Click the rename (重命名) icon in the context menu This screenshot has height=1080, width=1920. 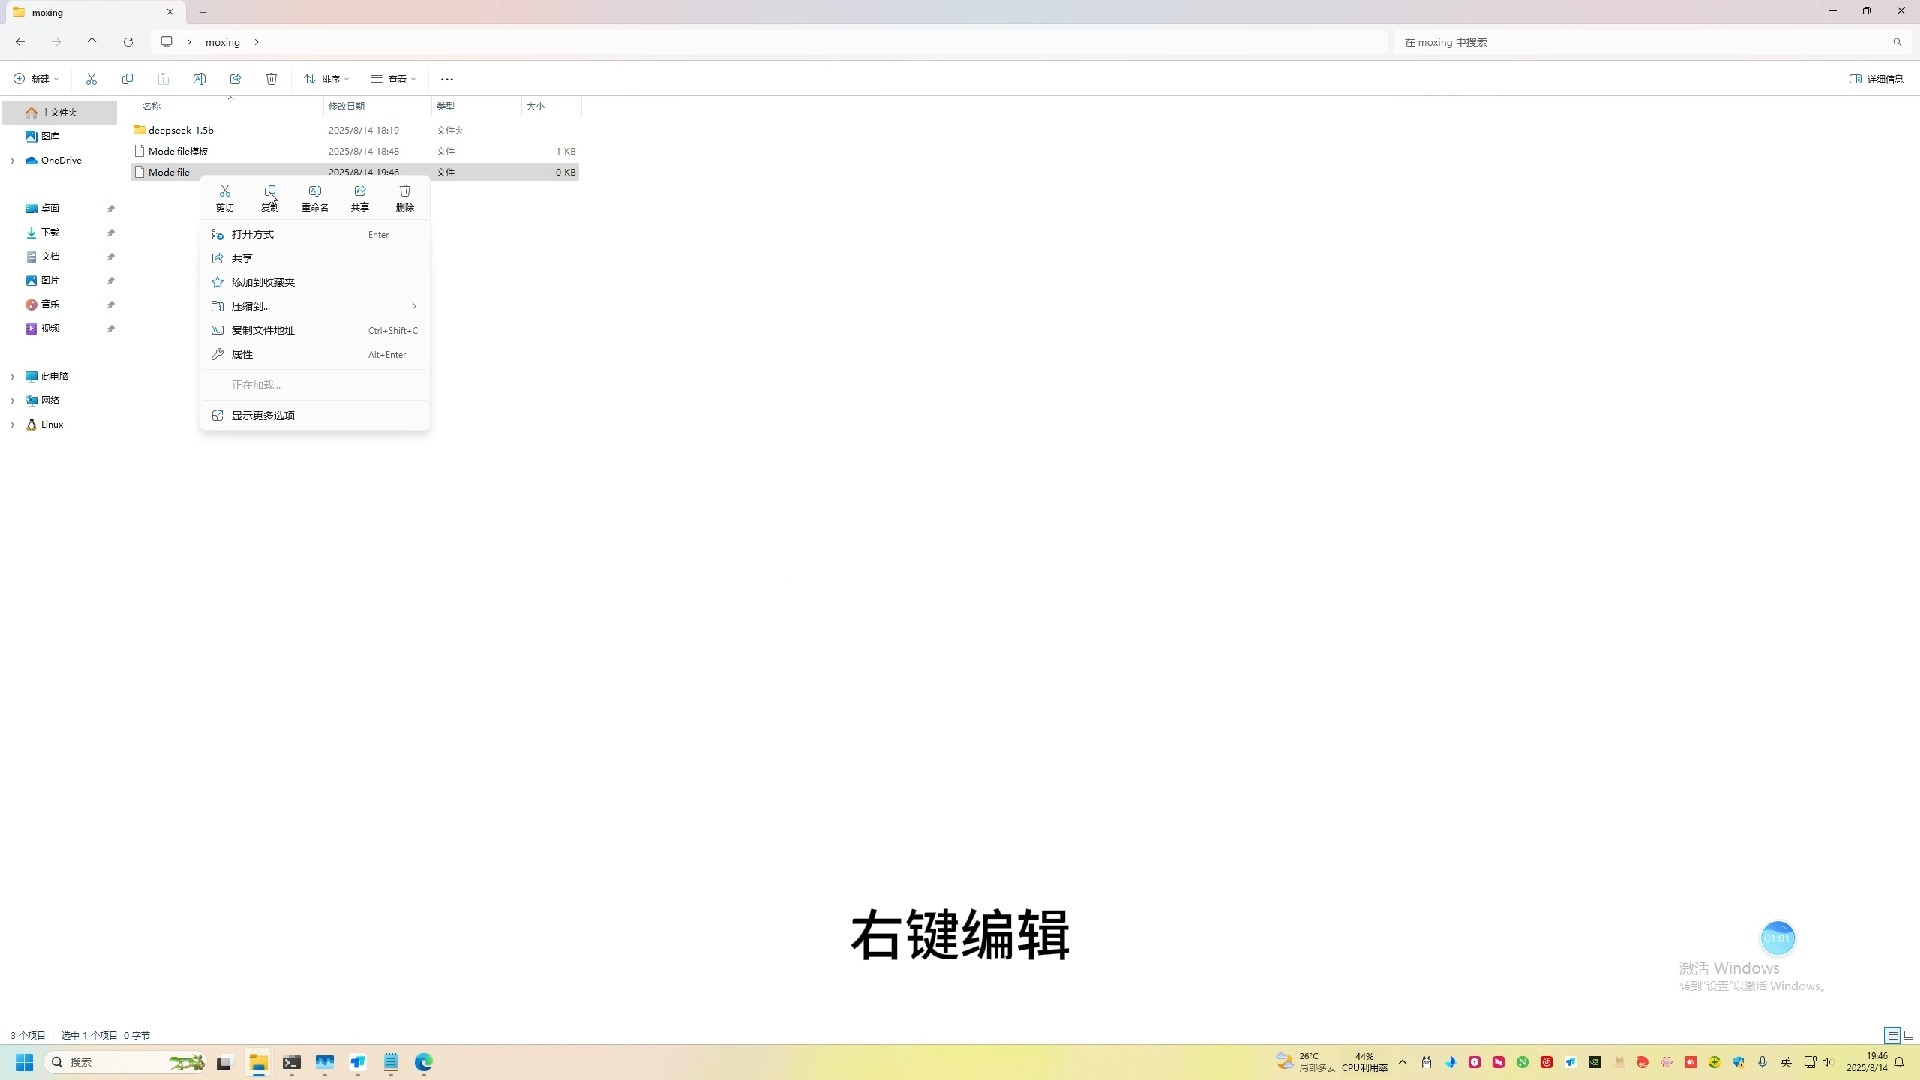click(x=315, y=197)
